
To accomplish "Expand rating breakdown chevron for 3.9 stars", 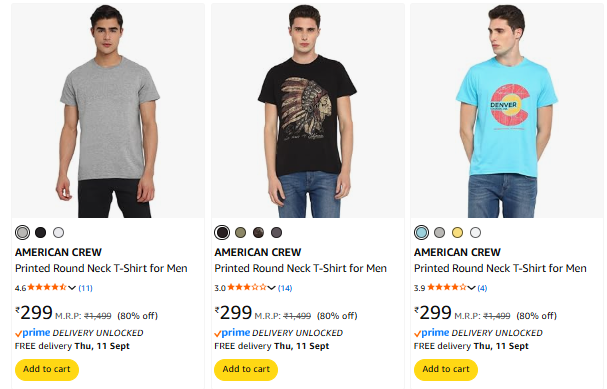I will (x=471, y=288).
